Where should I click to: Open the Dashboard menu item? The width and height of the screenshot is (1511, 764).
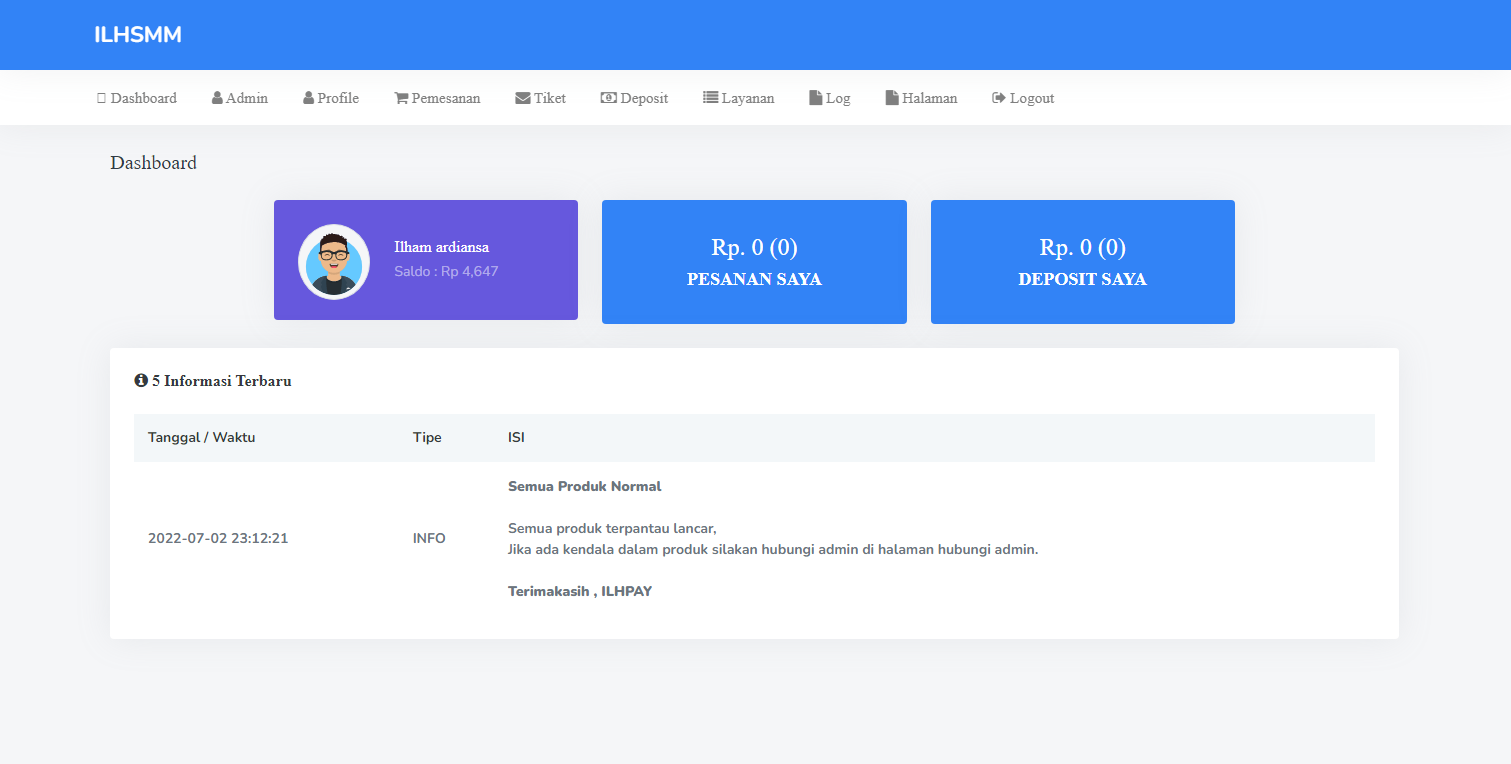point(137,97)
